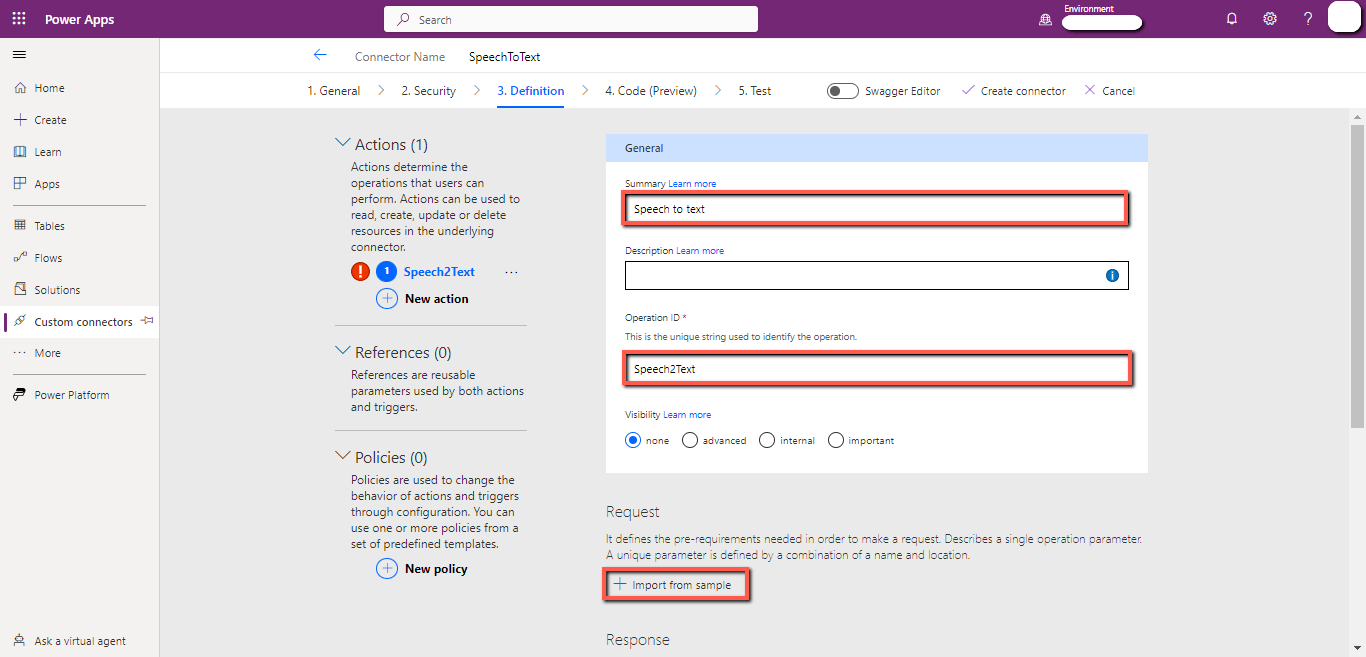Click the plus circle for New action
The image size is (1366, 657).
(387, 299)
